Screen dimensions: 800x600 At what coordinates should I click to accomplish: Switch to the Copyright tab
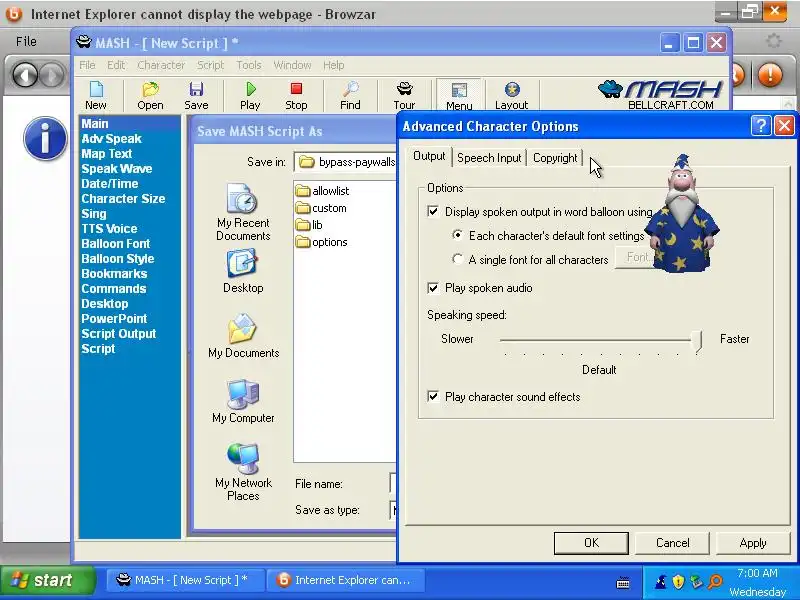click(x=555, y=158)
